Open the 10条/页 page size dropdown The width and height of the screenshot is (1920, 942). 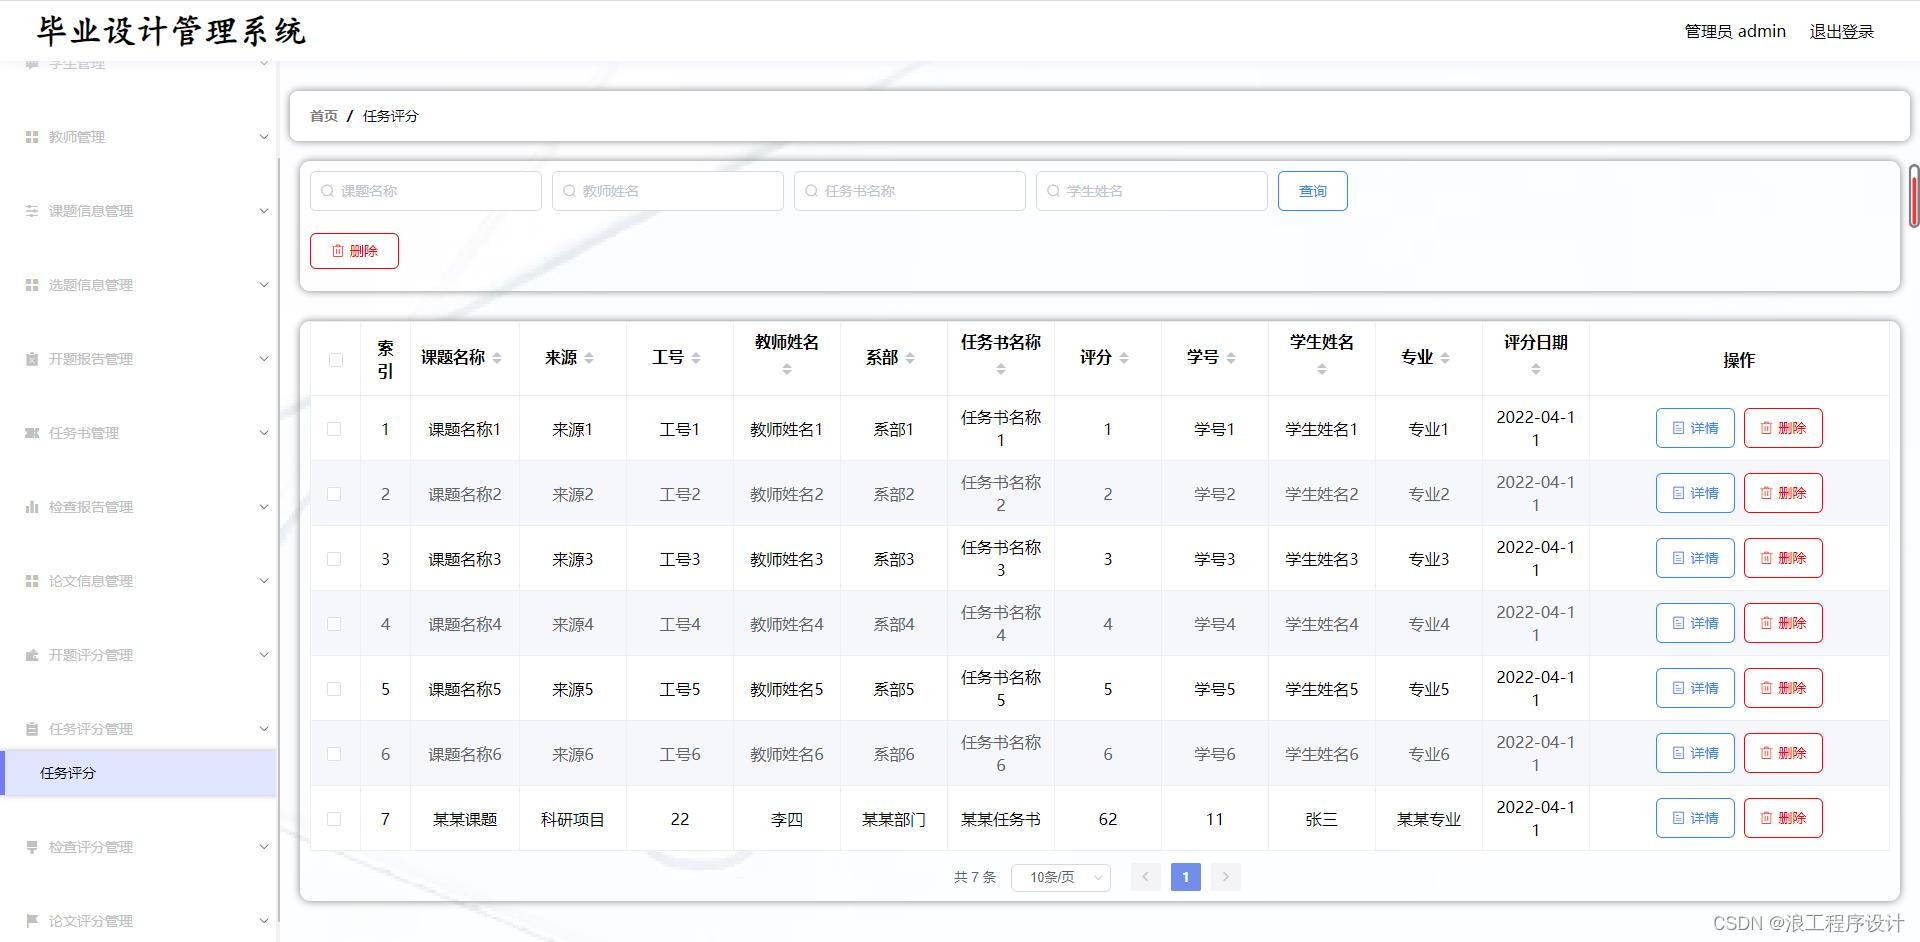click(1061, 877)
